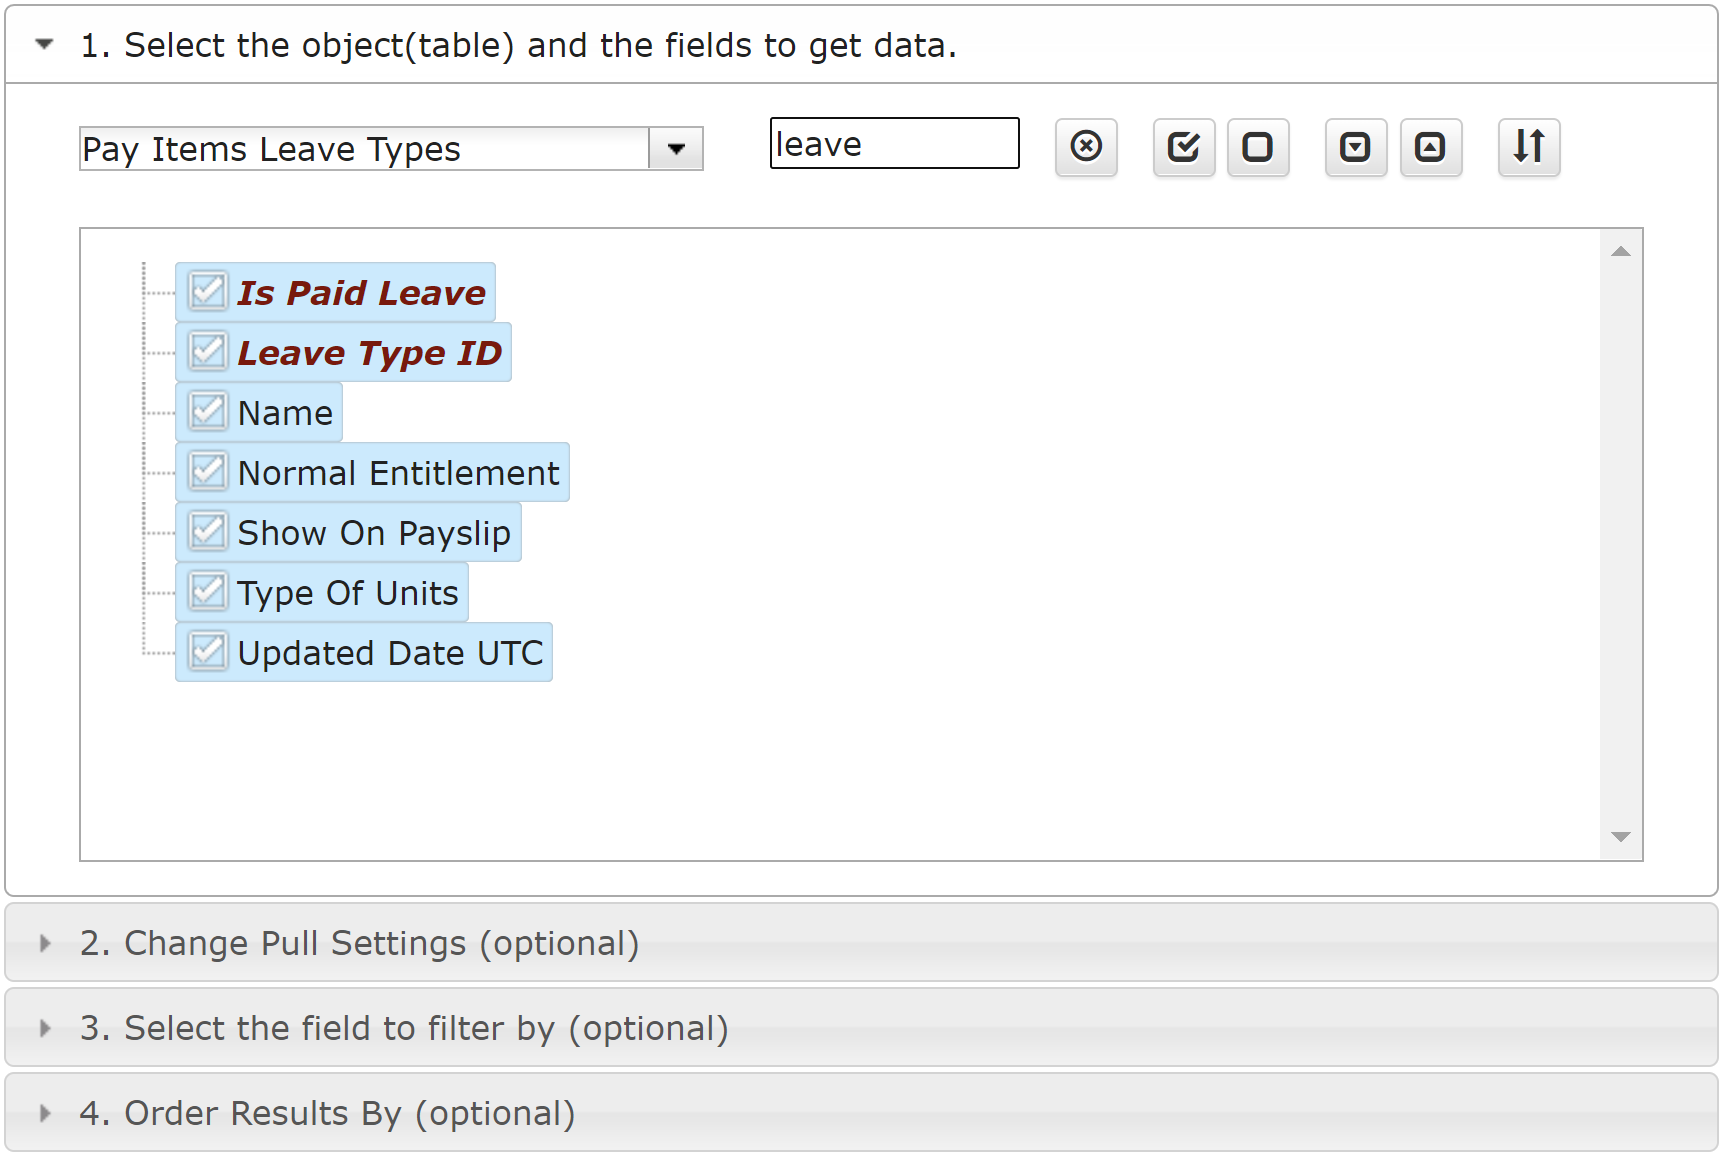
Task: Click the check all fields icon
Action: 1184,147
